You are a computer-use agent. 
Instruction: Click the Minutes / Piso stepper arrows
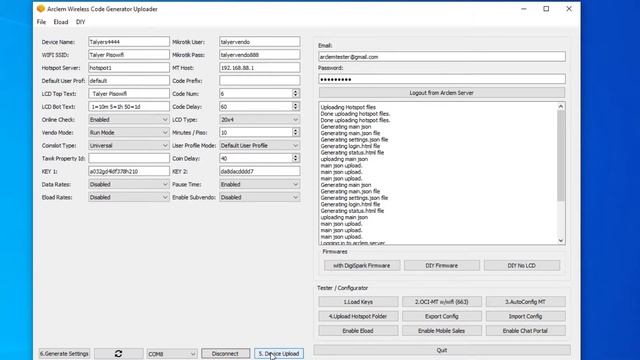(x=295, y=132)
